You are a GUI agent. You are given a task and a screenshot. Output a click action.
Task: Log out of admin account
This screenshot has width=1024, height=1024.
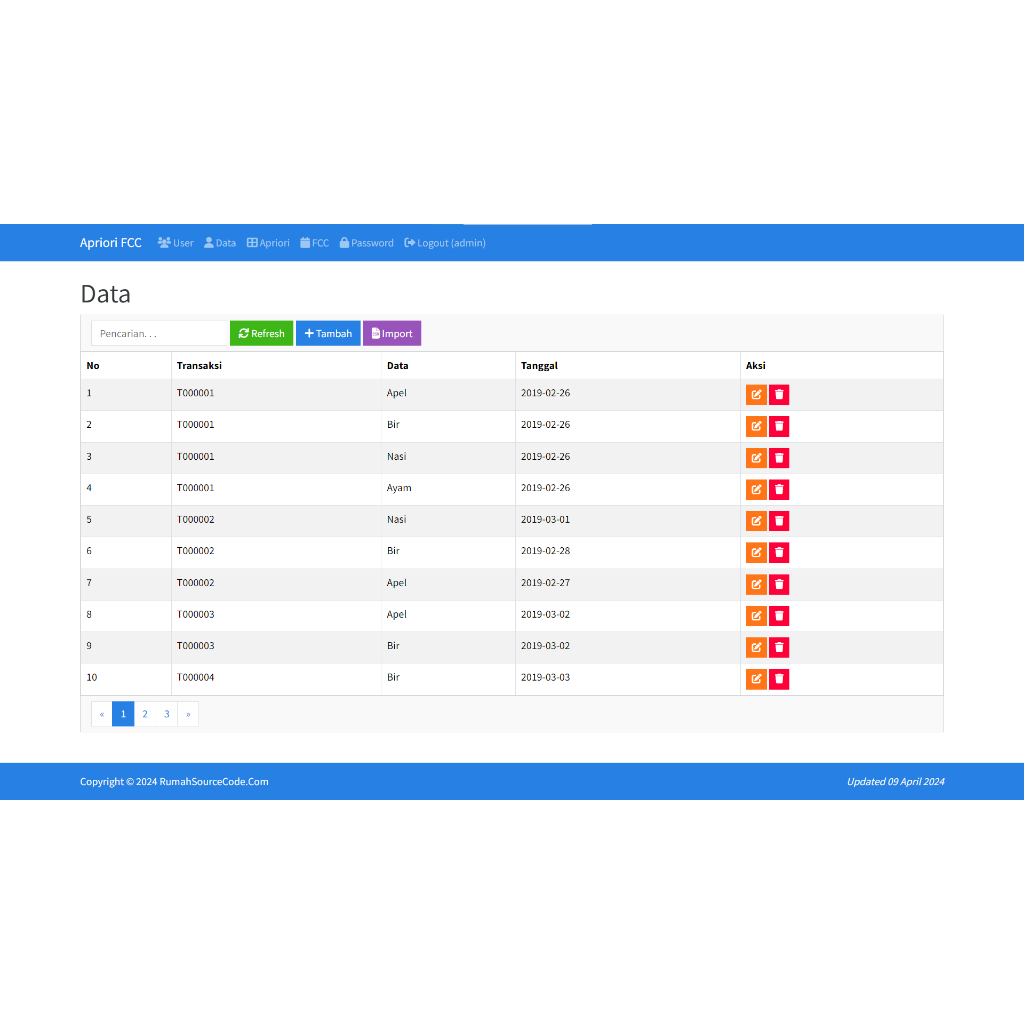445,243
